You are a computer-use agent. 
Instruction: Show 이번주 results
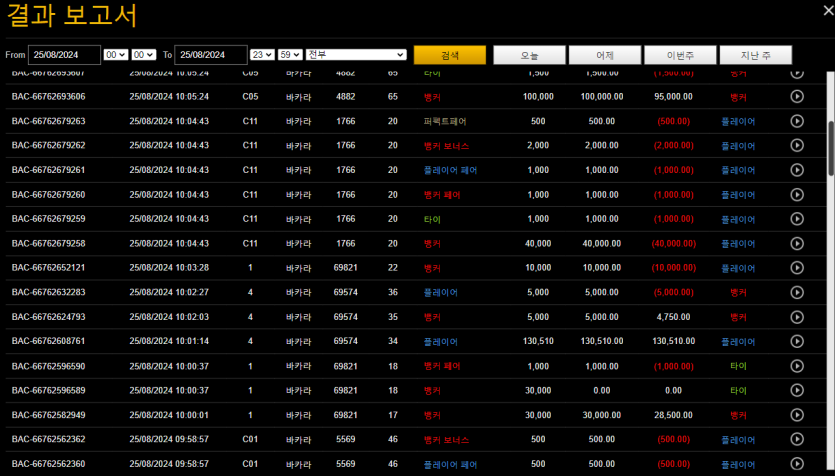click(x=680, y=55)
